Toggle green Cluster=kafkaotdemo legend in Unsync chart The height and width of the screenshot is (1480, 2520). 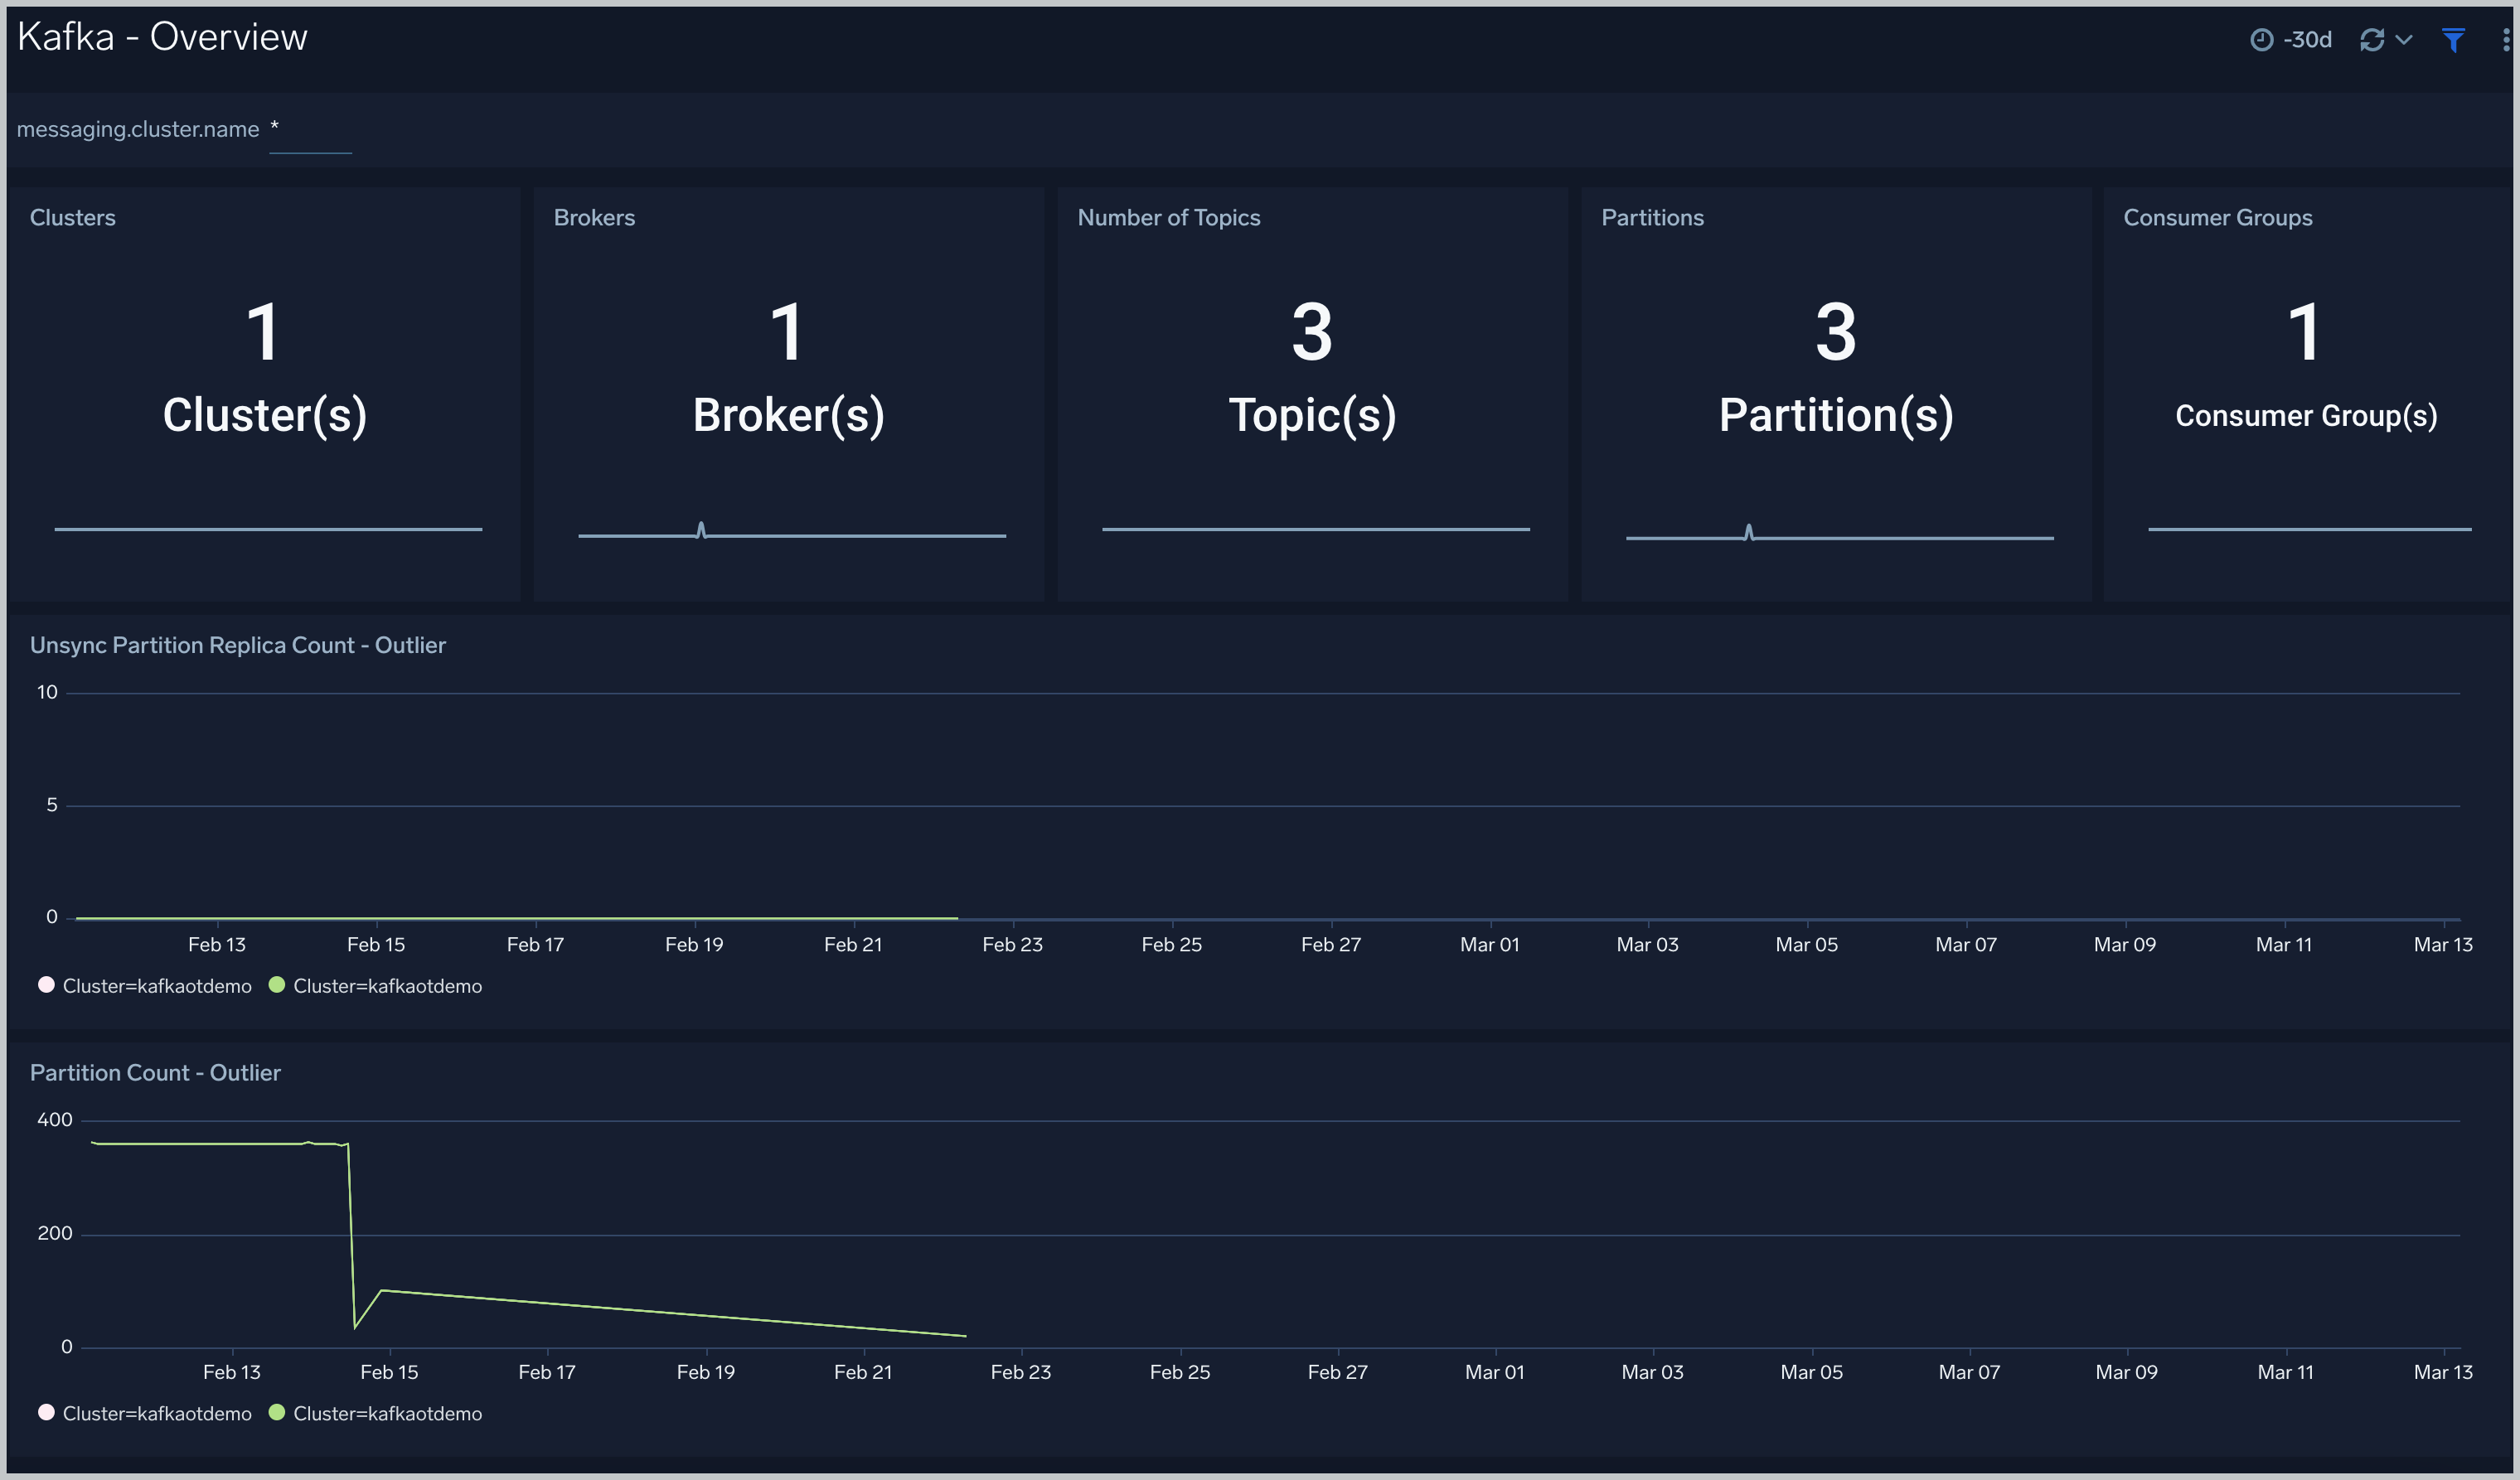point(375,986)
